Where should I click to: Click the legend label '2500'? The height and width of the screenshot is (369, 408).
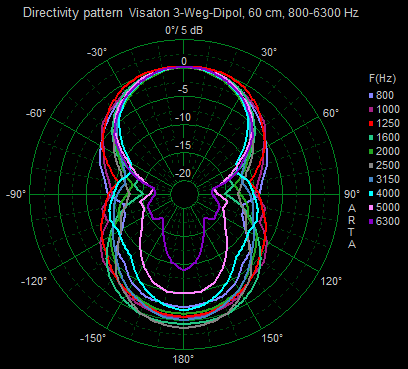[388, 165]
